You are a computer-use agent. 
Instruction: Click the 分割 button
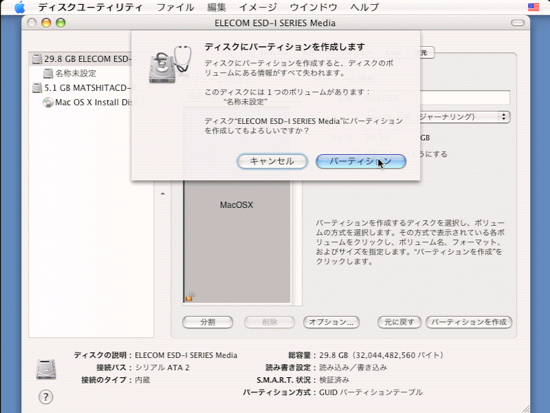(x=208, y=322)
